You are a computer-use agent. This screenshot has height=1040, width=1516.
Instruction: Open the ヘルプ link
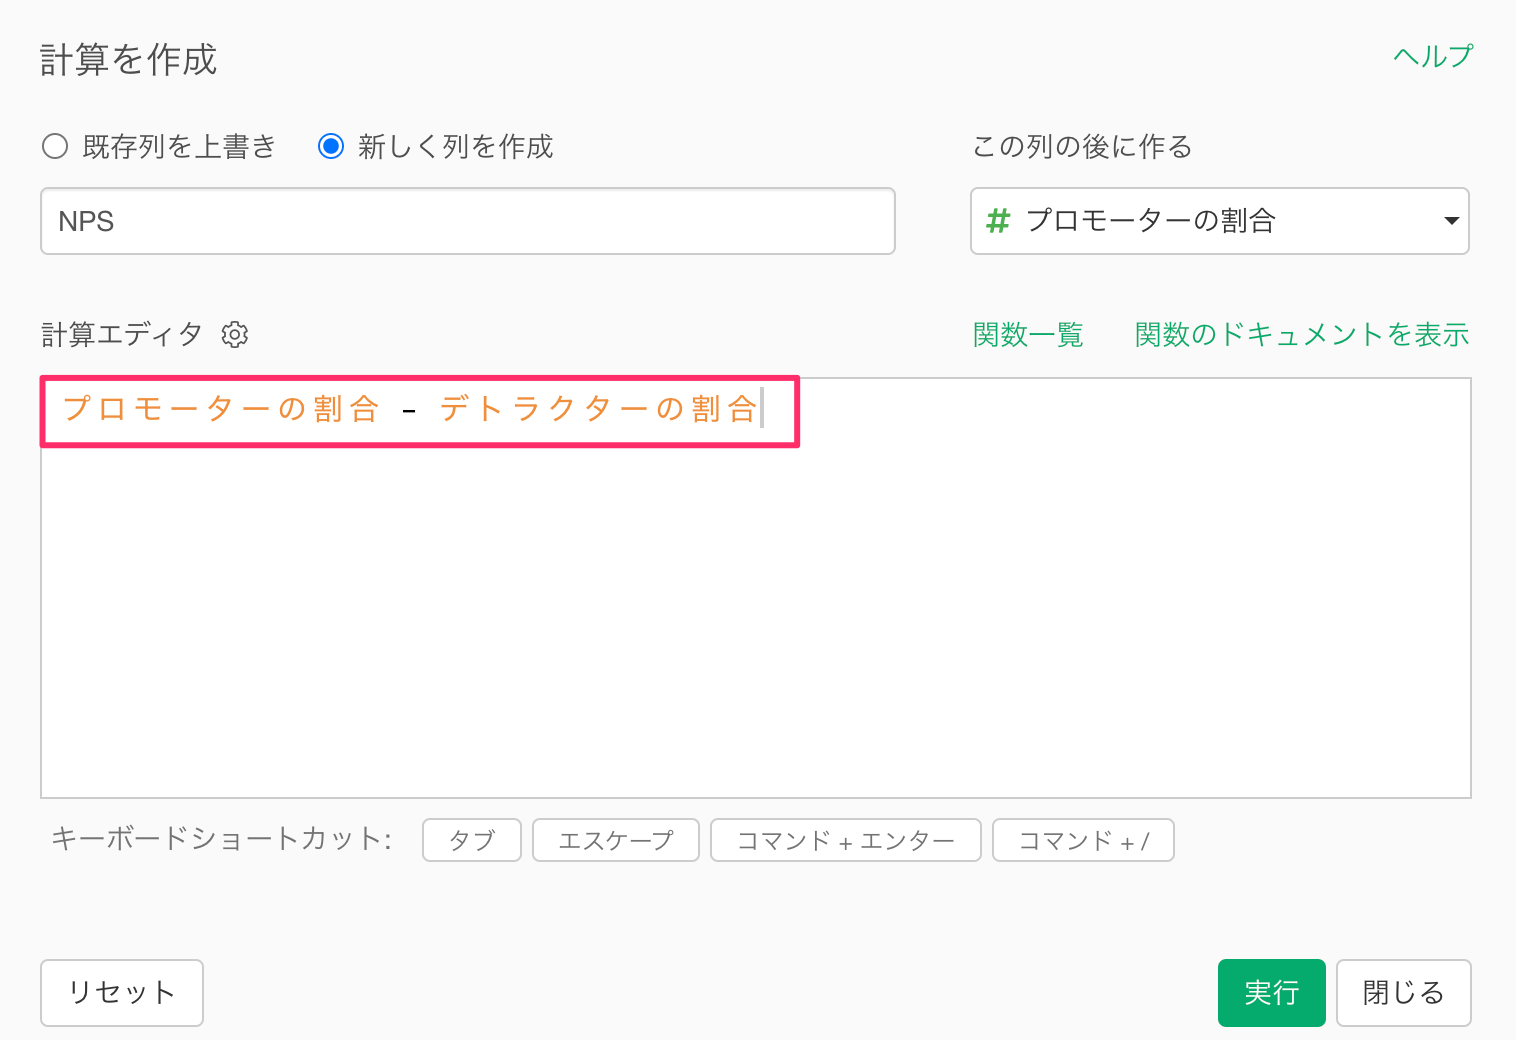[1433, 56]
